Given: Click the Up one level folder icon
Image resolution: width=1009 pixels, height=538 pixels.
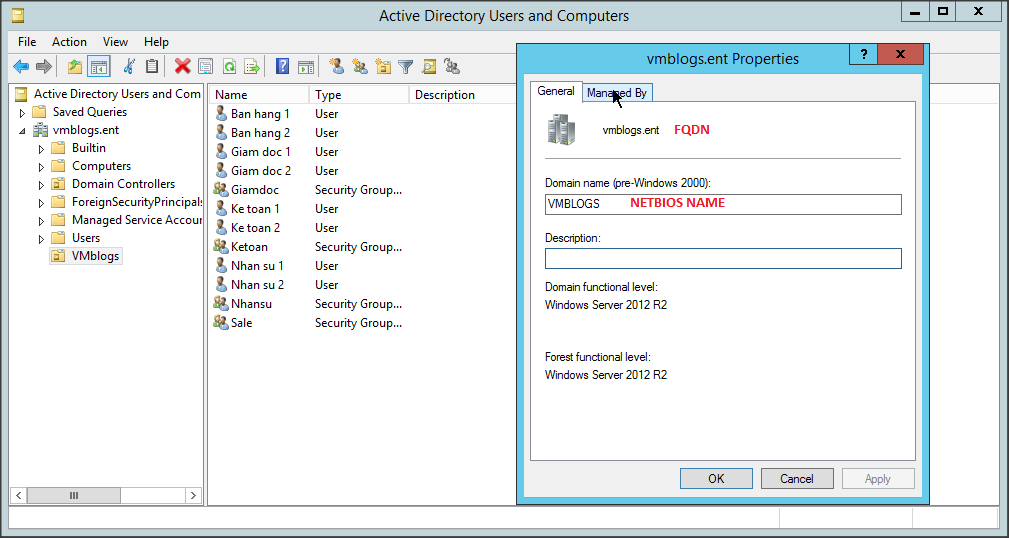Looking at the screenshot, I should 75,67.
